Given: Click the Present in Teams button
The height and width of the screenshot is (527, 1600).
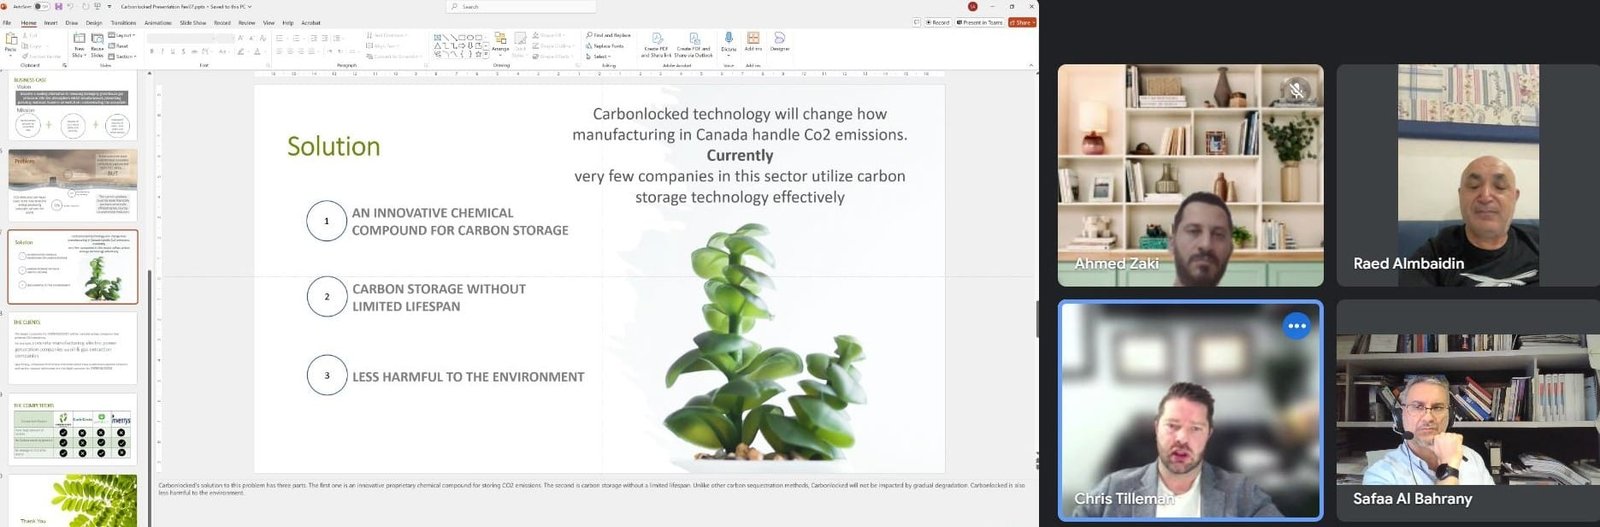Looking at the screenshot, I should (980, 22).
